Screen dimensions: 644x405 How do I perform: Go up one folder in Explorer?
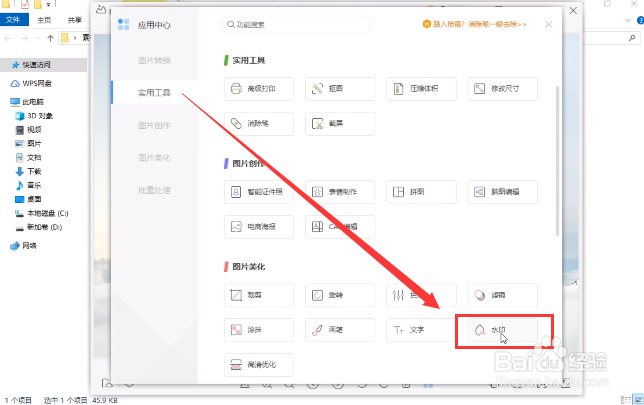[50, 38]
